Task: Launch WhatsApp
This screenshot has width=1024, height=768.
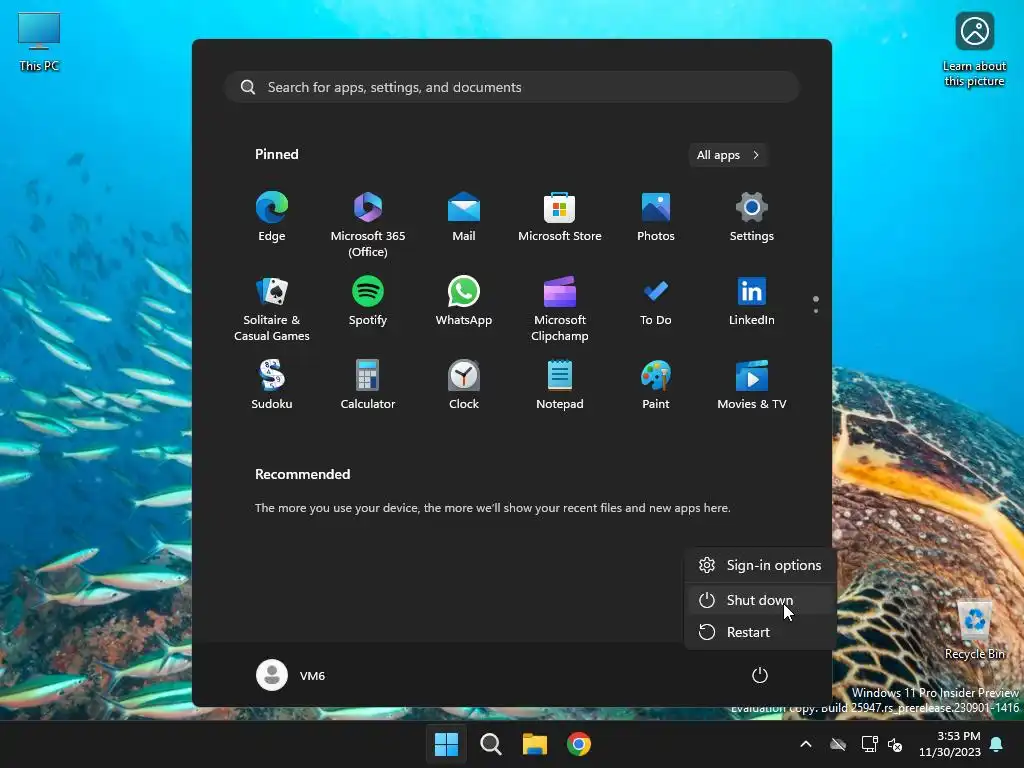Action: pyautogui.click(x=464, y=301)
